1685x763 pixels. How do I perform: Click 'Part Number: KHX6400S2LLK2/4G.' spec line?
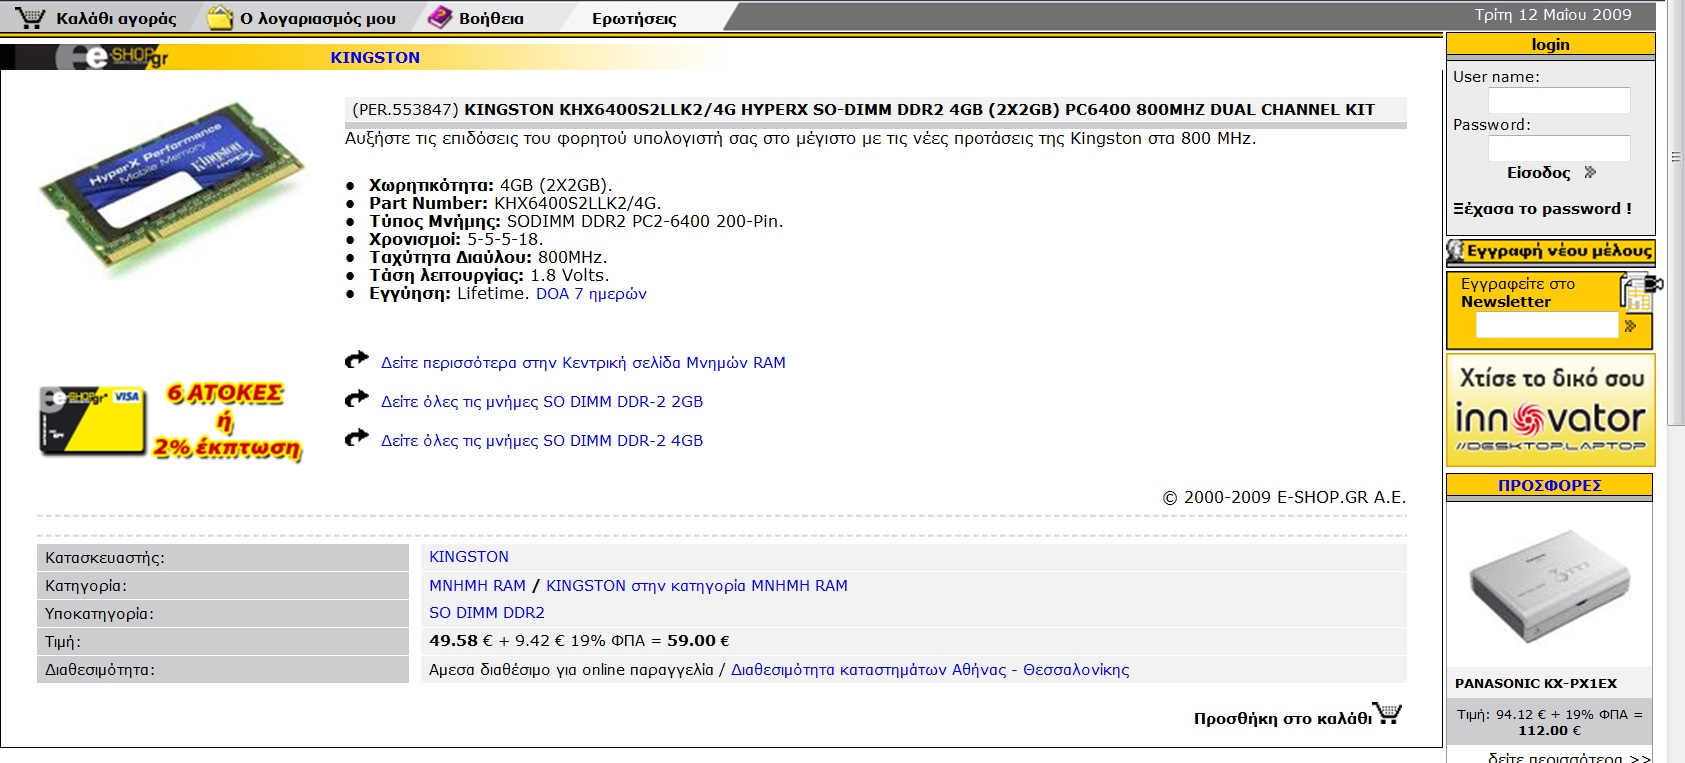515,203
